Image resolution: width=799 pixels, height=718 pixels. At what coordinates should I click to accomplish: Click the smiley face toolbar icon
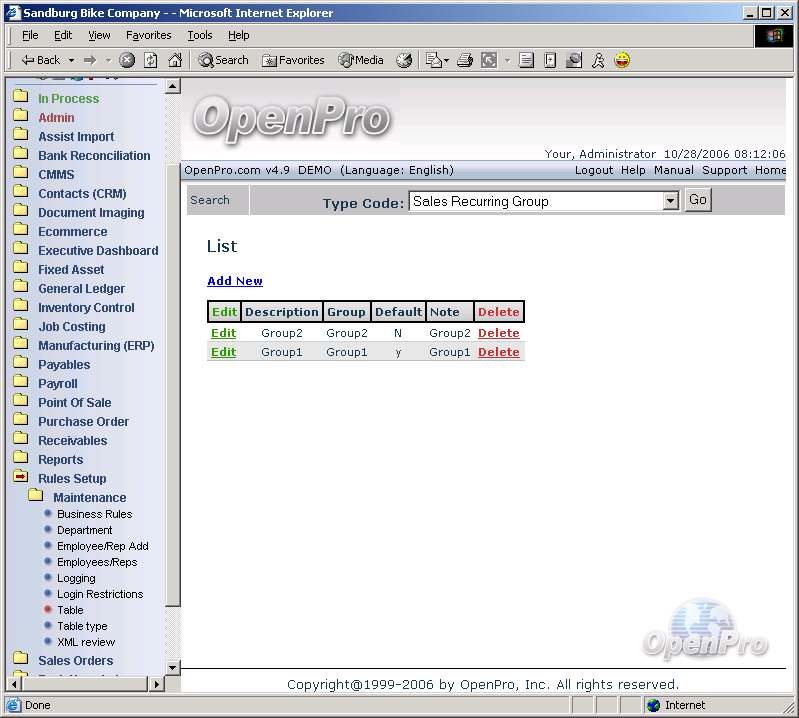click(x=622, y=60)
